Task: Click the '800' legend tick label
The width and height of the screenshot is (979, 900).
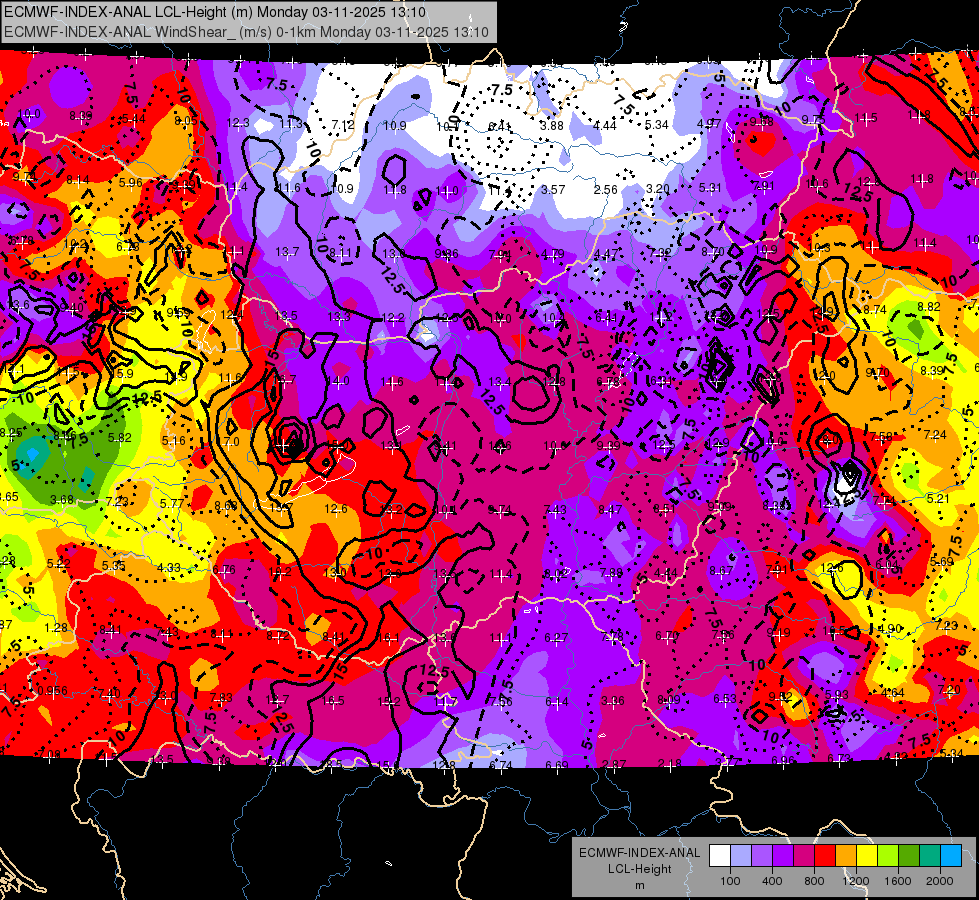Action: (x=814, y=881)
